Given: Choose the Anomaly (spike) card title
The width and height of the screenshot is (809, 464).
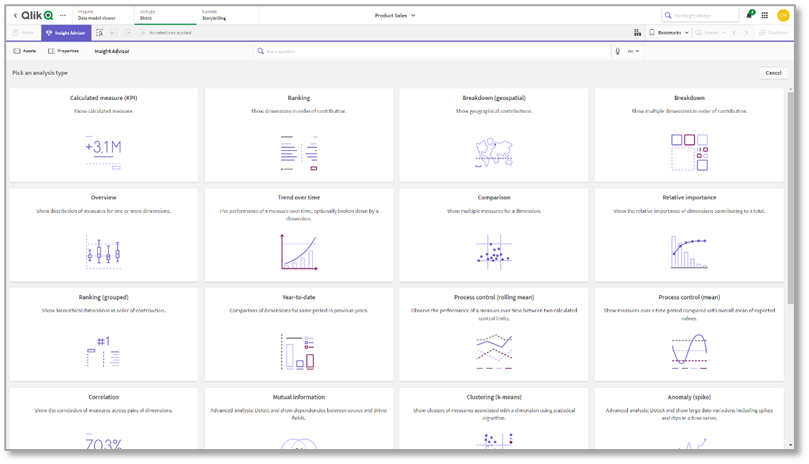Looking at the screenshot, I should click(689, 397).
